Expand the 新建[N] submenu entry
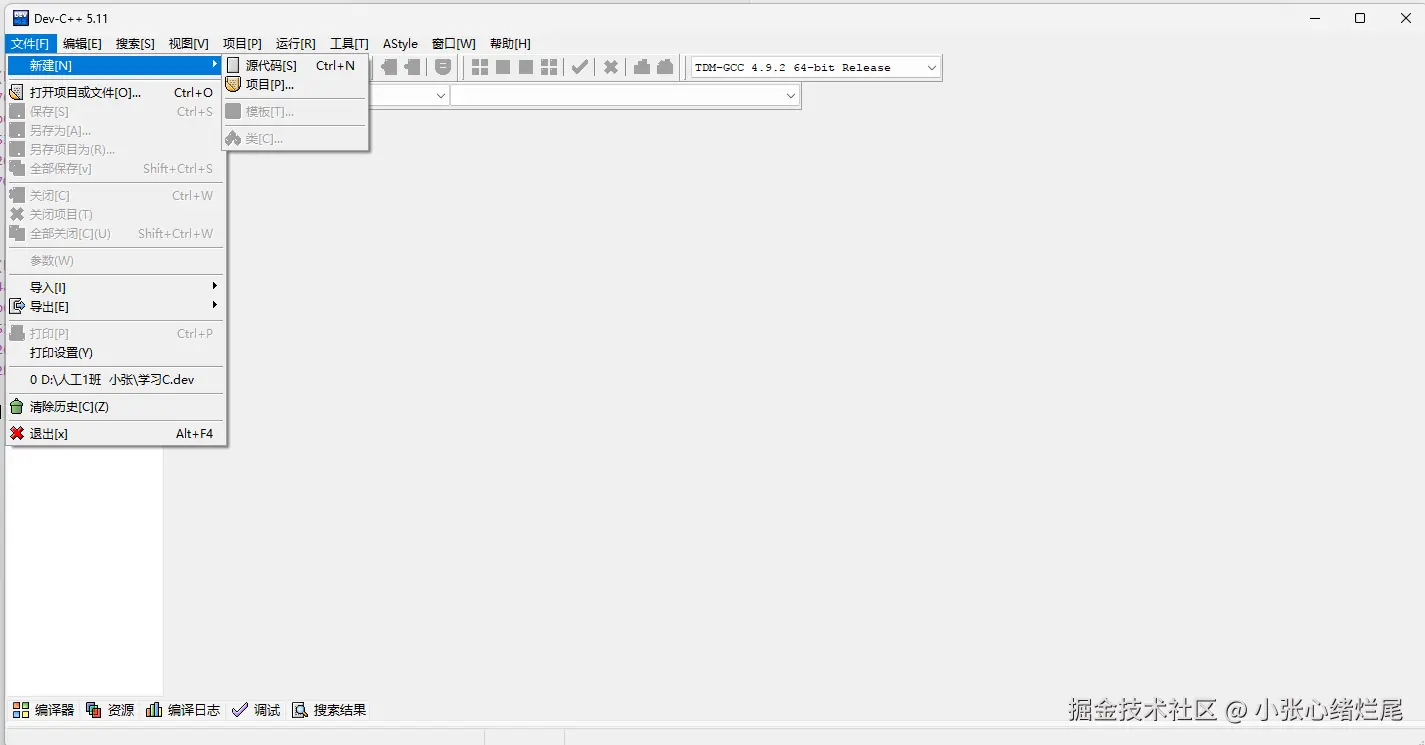 [116, 65]
